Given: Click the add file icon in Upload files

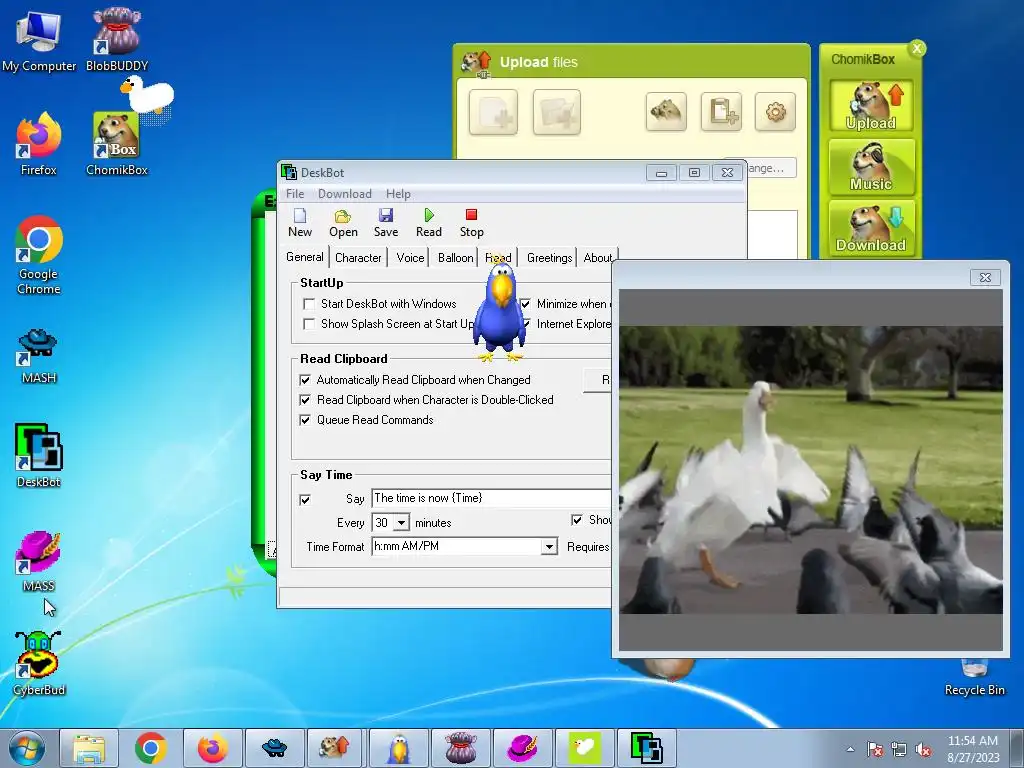Looking at the screenshot, I should click(x=493, y=112).
